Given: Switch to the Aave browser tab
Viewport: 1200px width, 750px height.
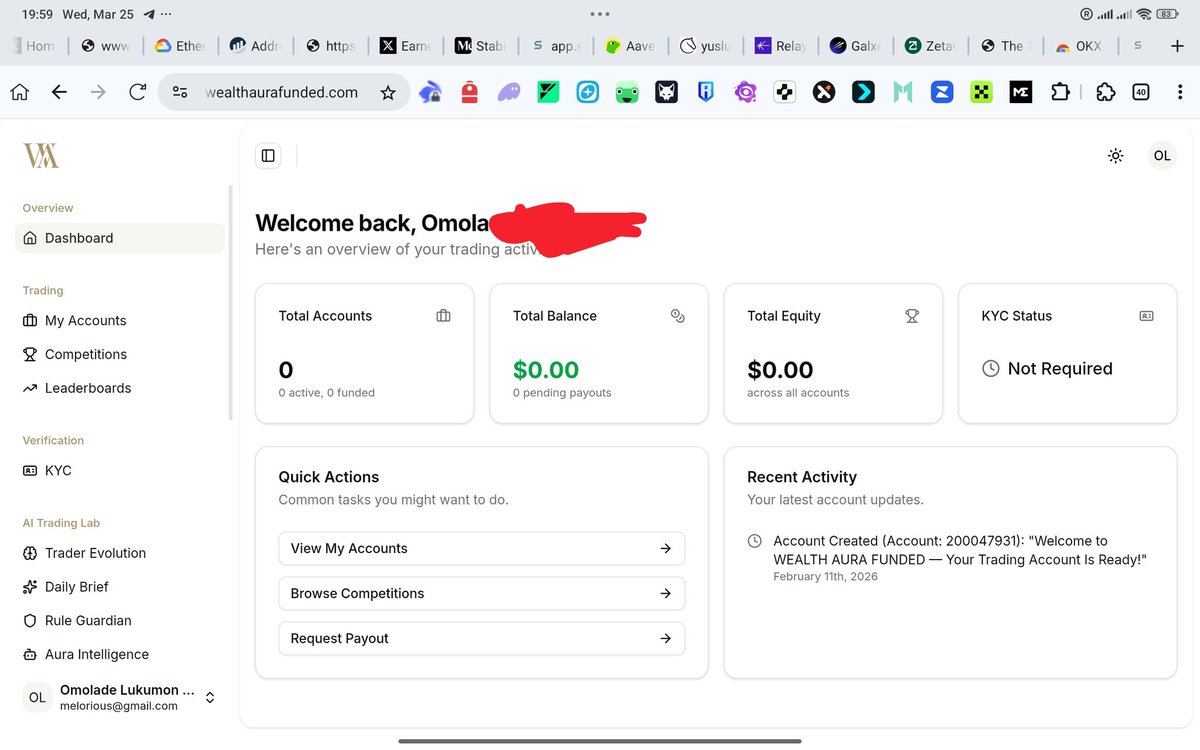Looking at the screenshot, I should tap(629, 46).
